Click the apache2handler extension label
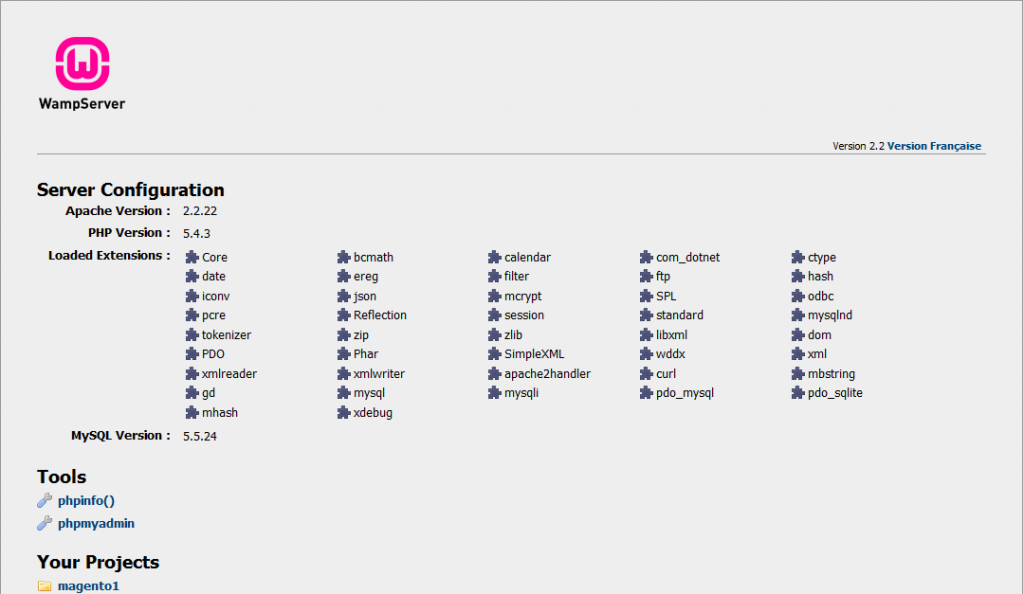This screenshot has width=1024, height=594. [547, 374]
